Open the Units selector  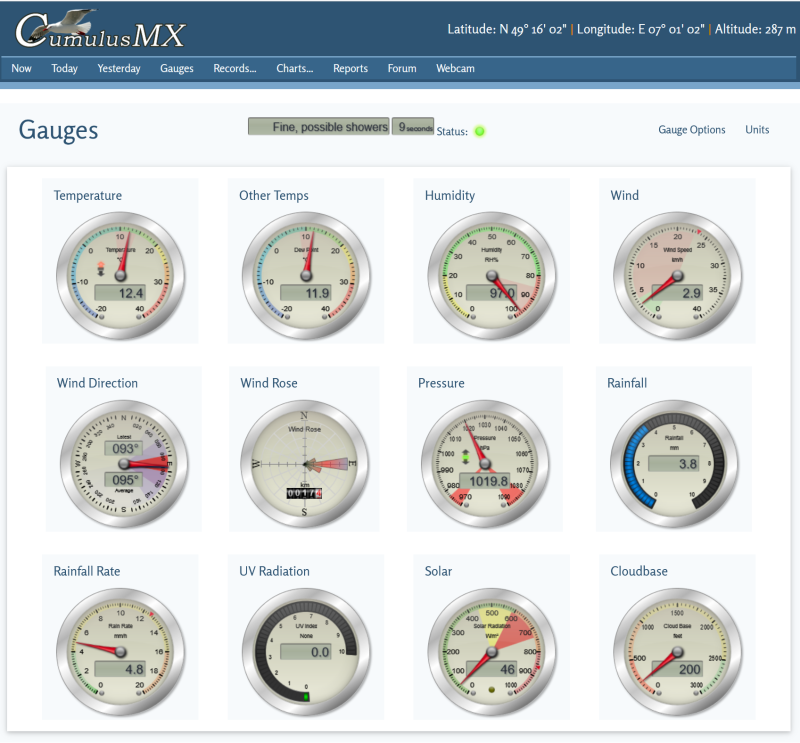[x=757, y=130]
